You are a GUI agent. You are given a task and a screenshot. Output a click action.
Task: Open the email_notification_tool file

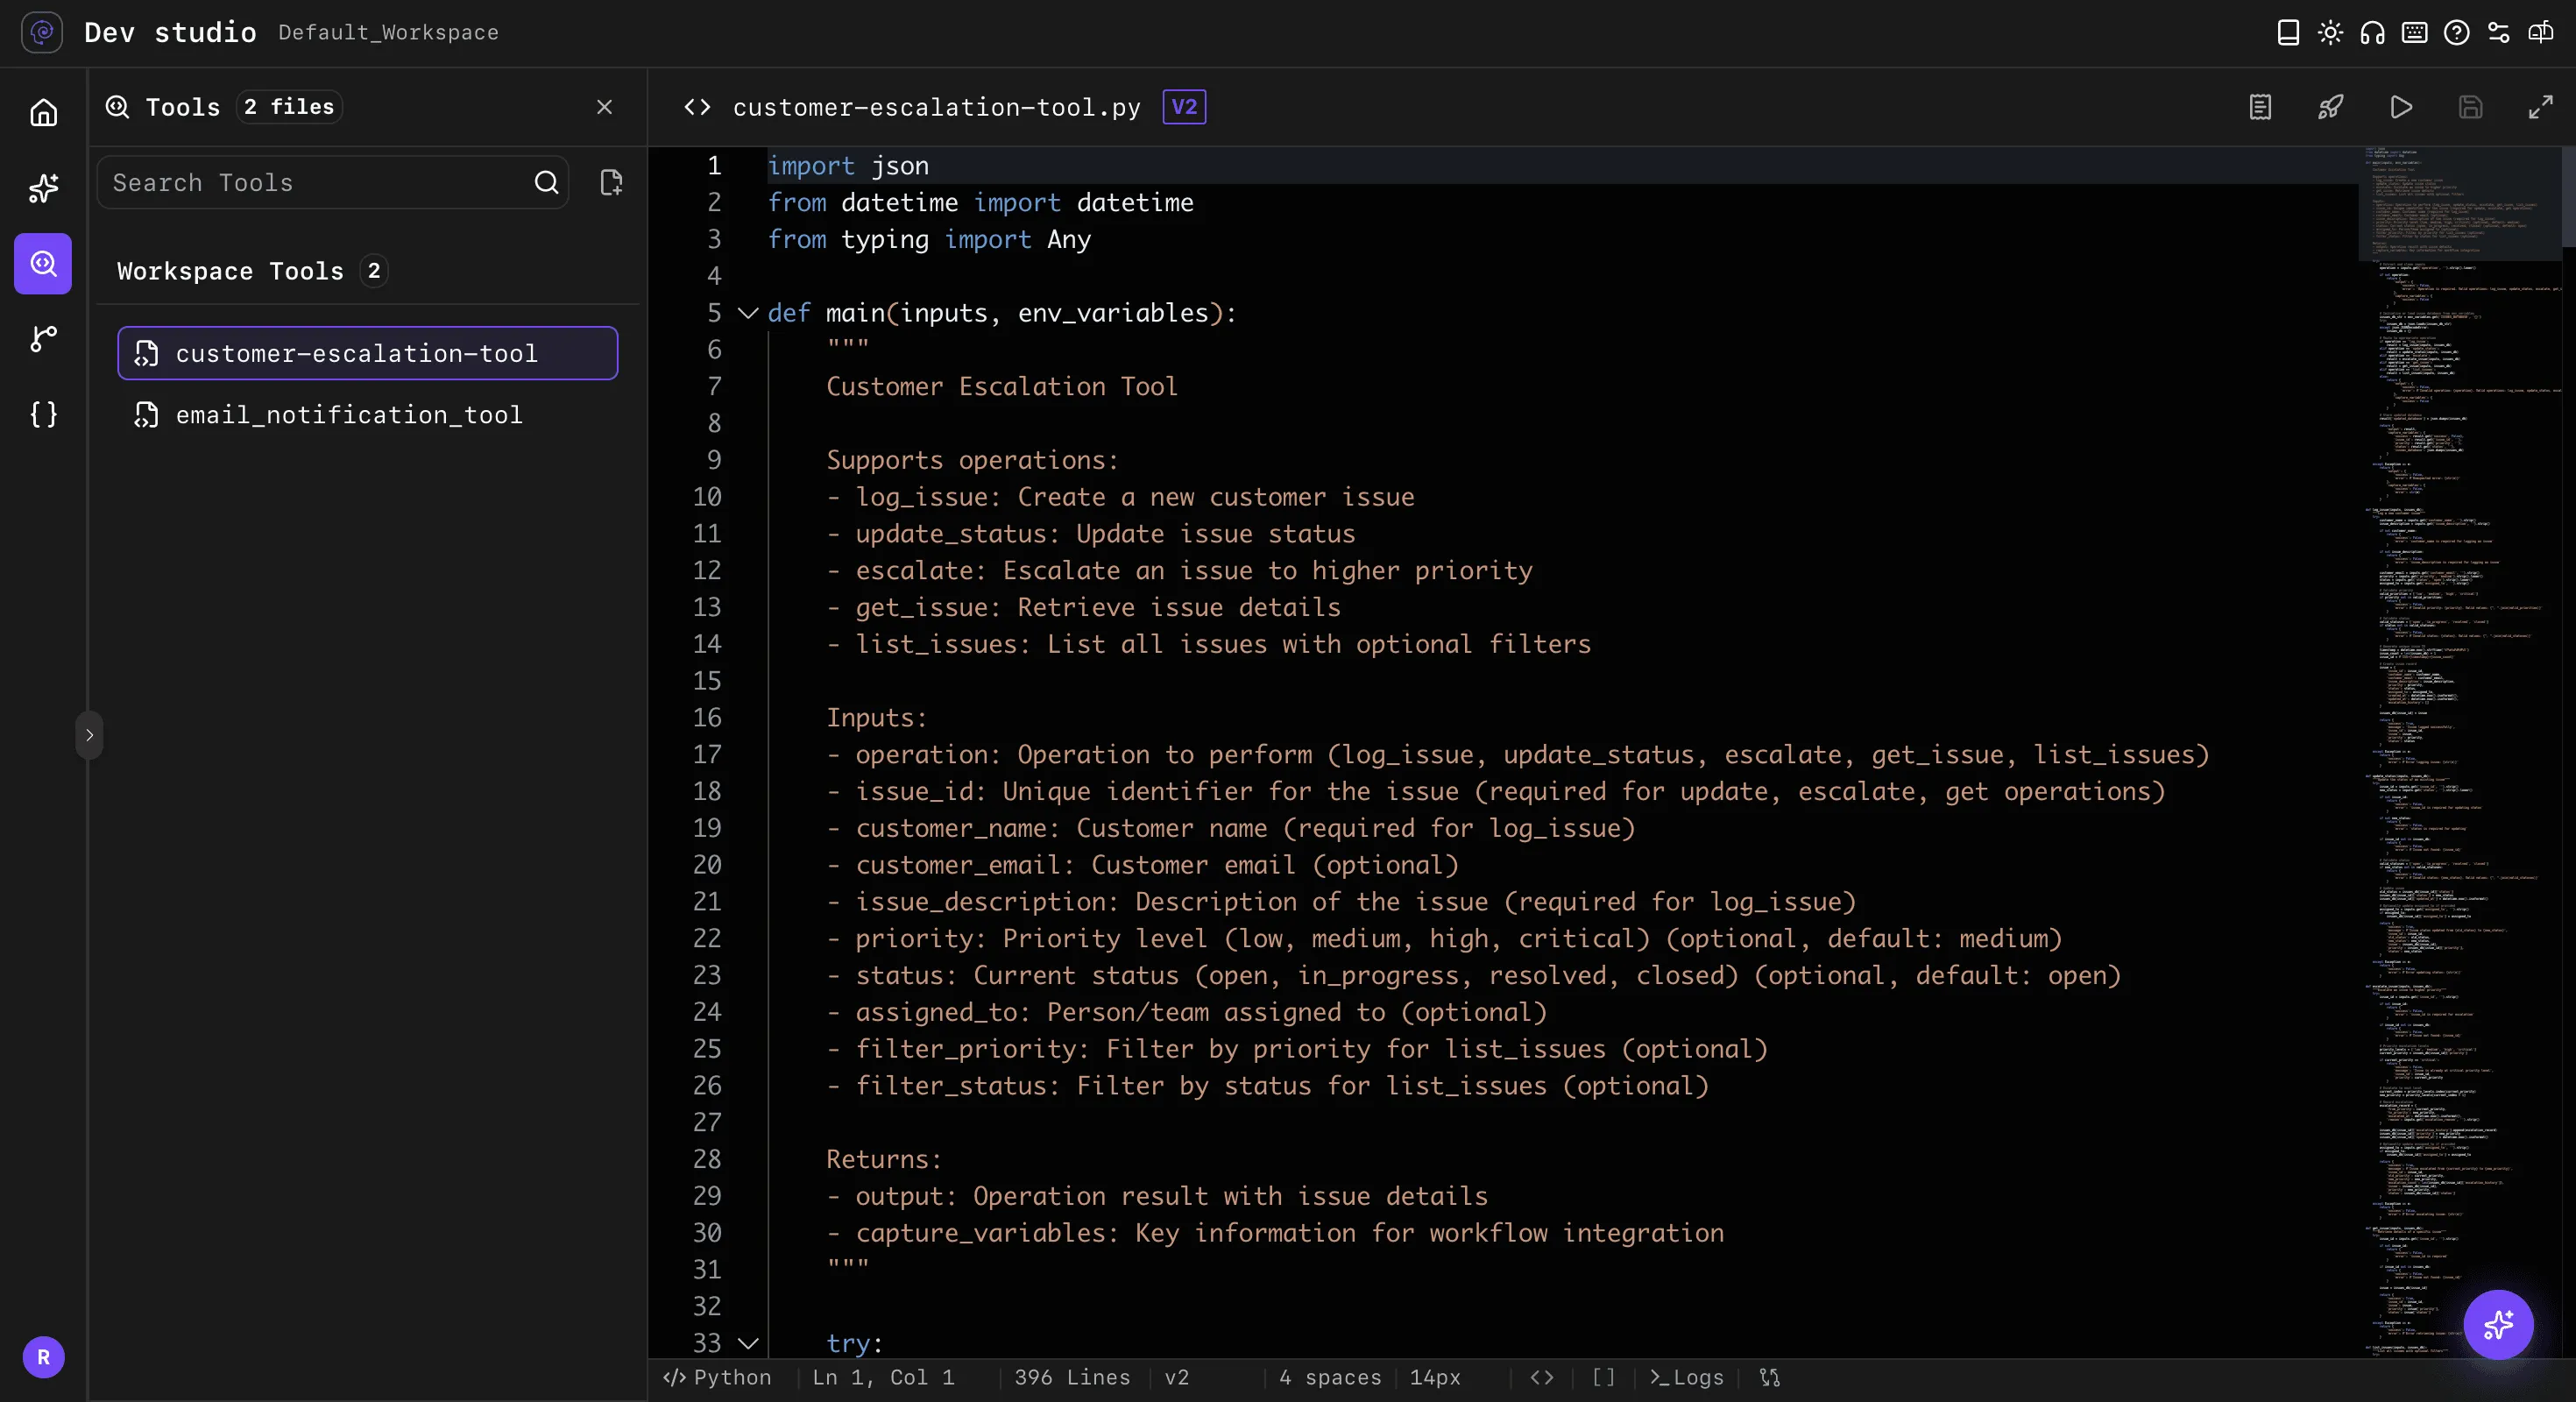[x=367, y=414]
